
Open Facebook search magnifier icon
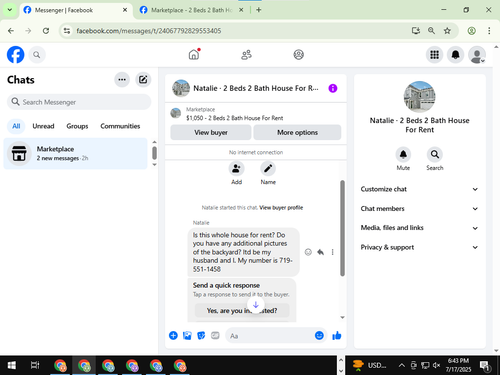[37, 55]
